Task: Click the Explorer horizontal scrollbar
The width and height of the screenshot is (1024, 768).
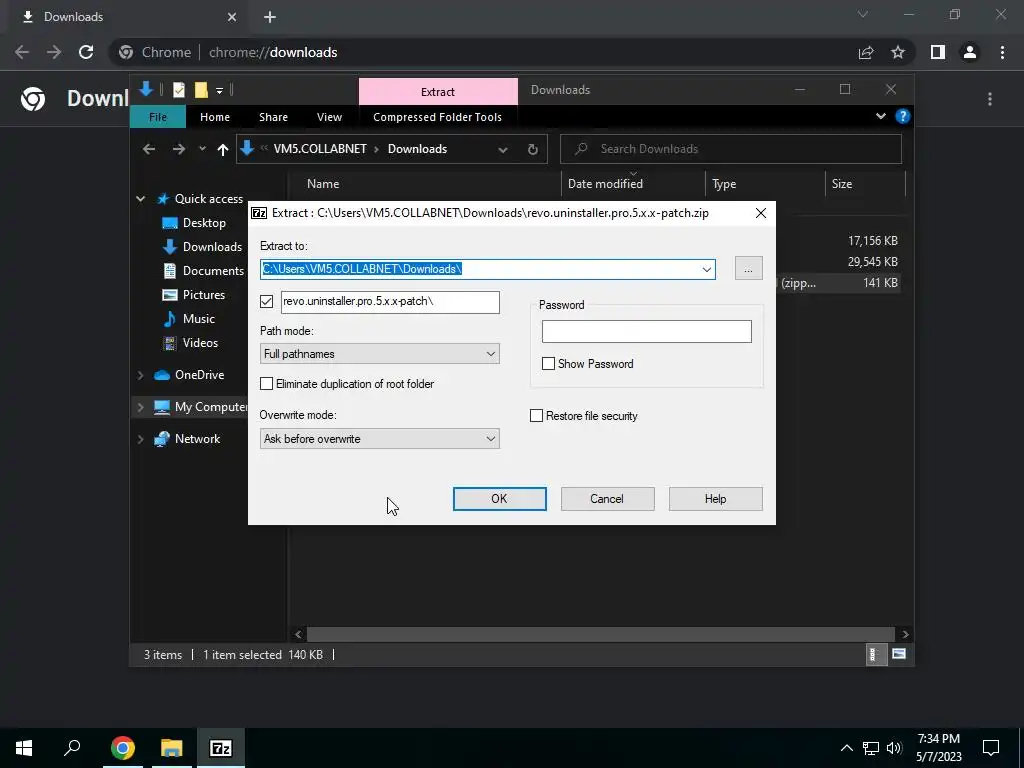Action: click(x=600, y=634)
